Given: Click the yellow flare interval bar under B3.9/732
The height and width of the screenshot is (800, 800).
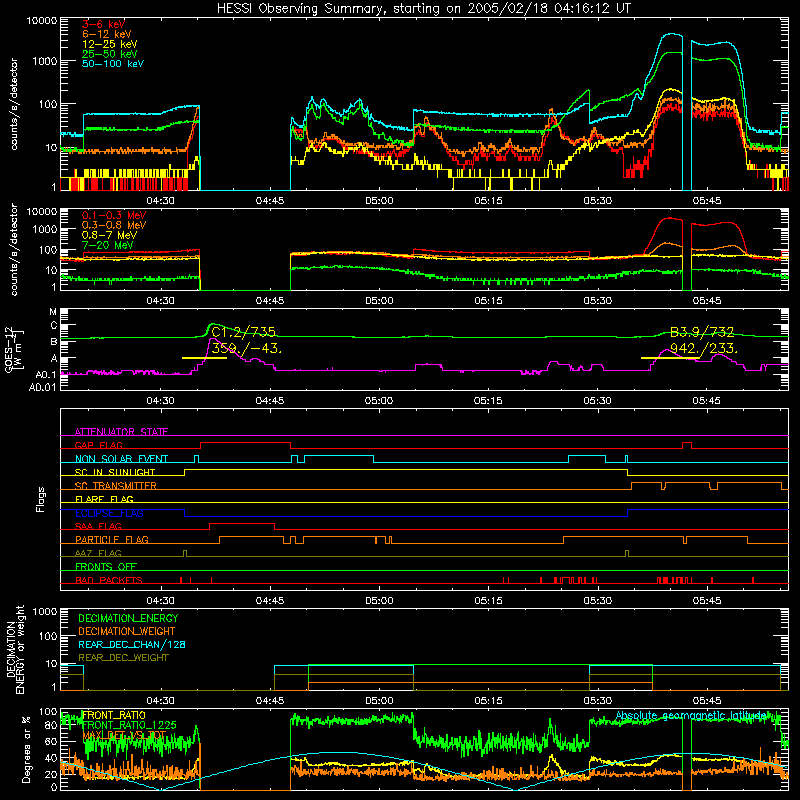Looking at the screenshot, I should 670,358.
